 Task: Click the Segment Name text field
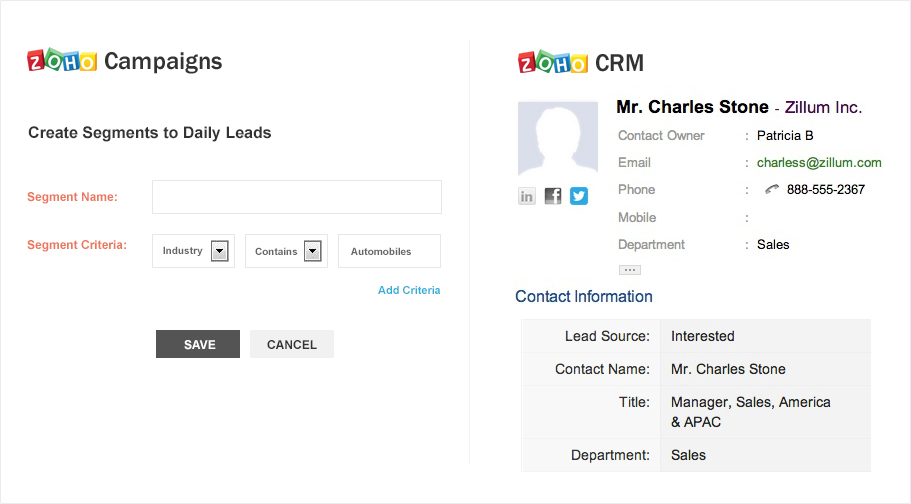[296, 197]
